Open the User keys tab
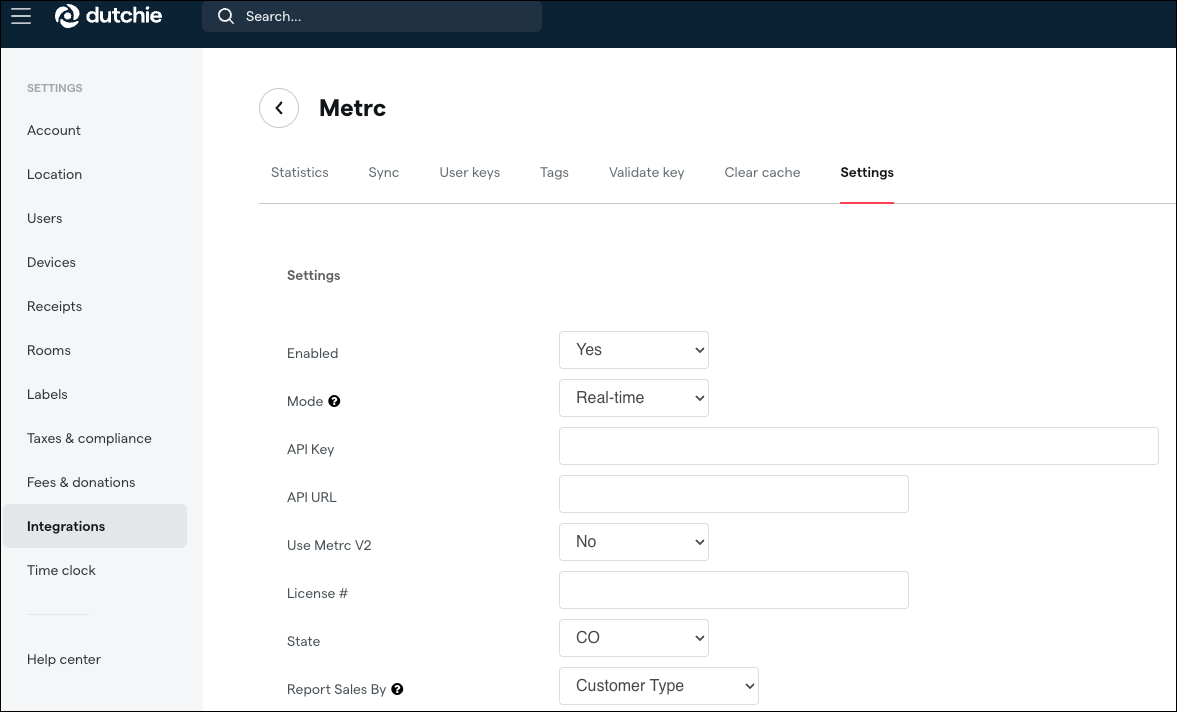1177x712 pixels. click(469, 172)
